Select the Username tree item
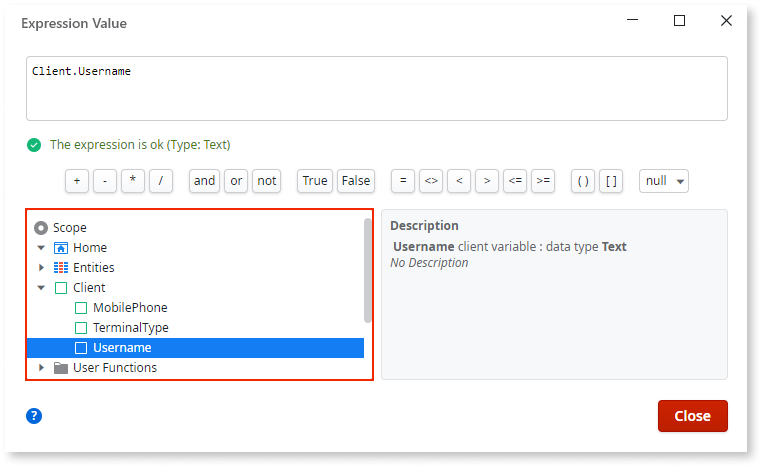Screen dimensions: 762x467 coord(122,348)
